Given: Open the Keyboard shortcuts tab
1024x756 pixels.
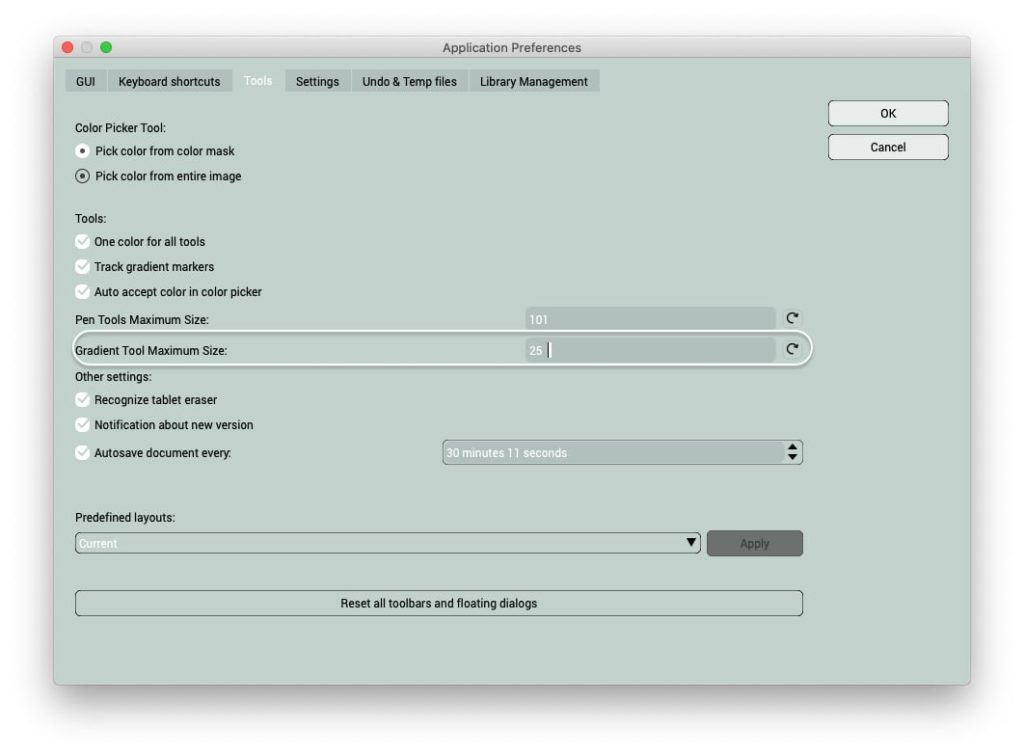Looking at the screenshot, I should [169, 82].
